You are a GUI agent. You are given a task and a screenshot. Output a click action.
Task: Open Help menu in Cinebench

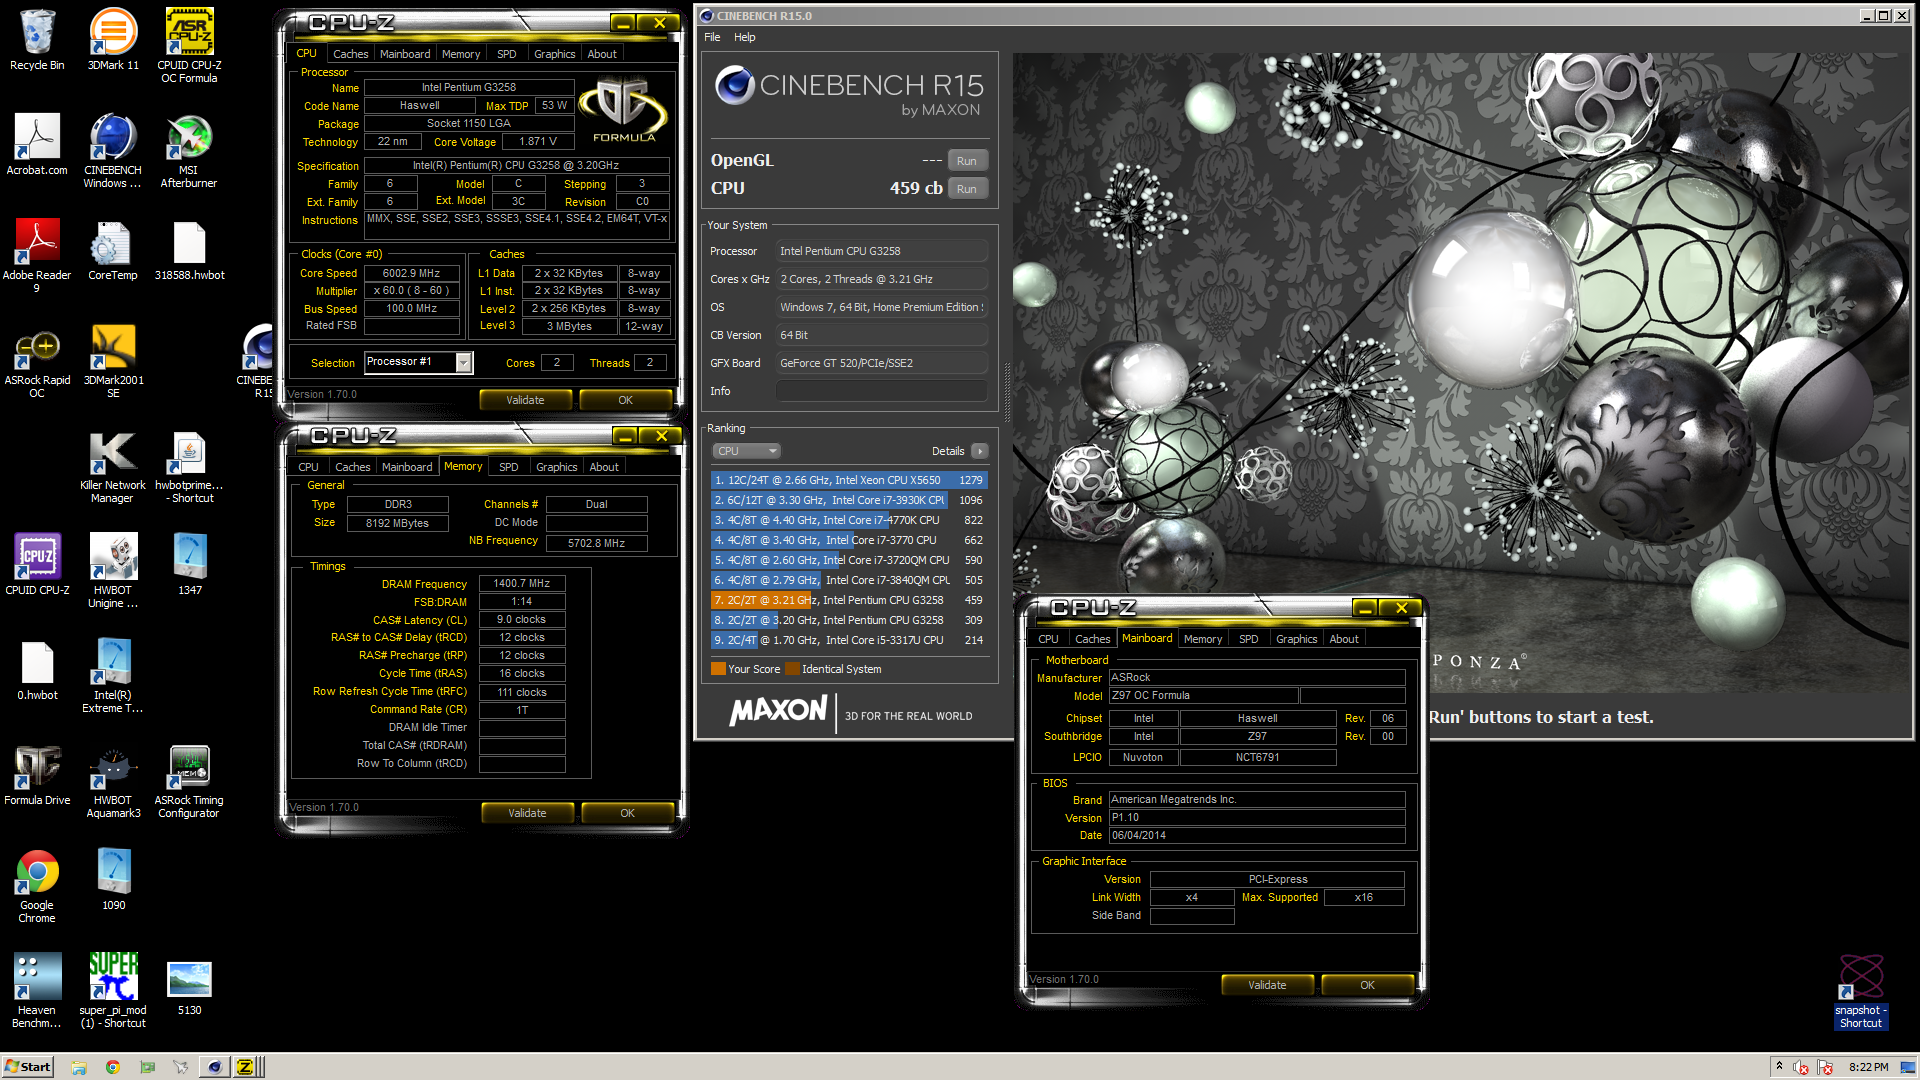(x=745, y=37)
